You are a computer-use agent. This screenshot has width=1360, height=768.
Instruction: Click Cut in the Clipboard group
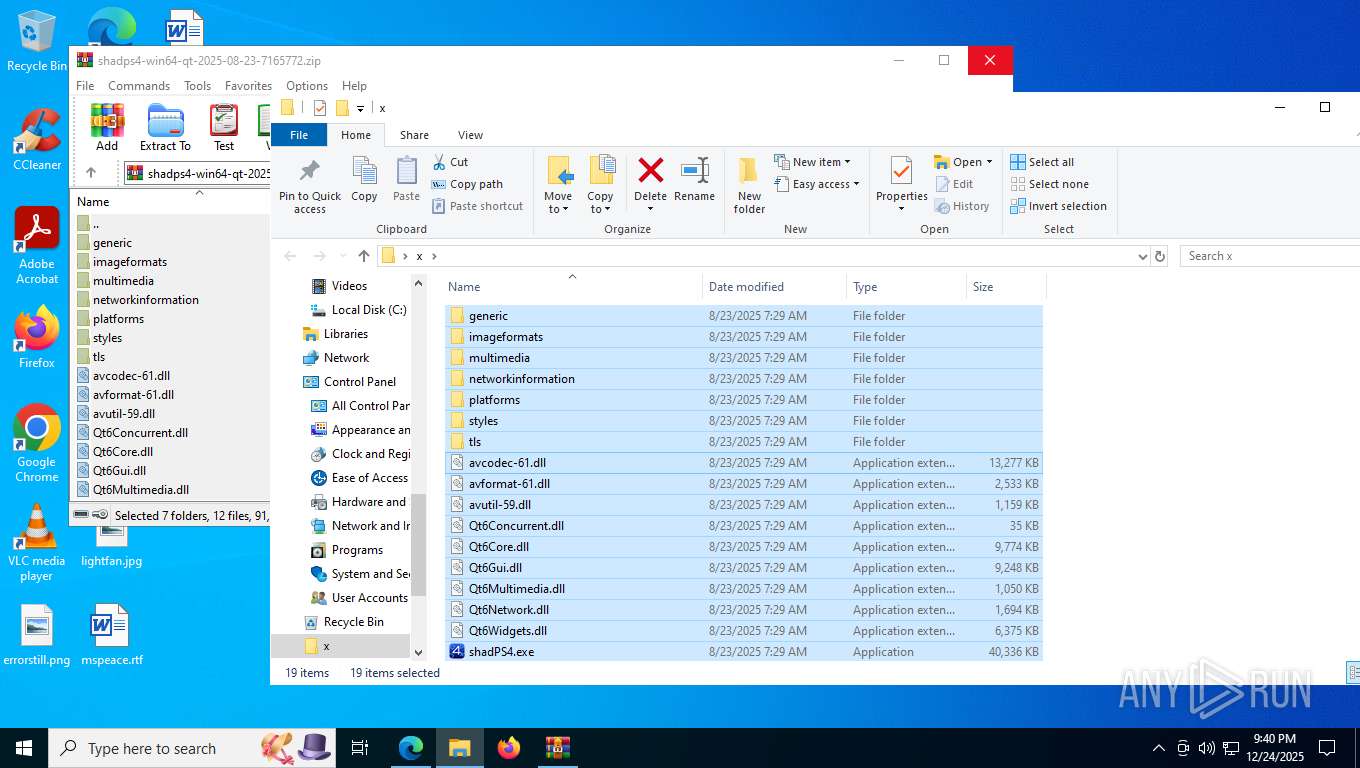click(451, 162)
